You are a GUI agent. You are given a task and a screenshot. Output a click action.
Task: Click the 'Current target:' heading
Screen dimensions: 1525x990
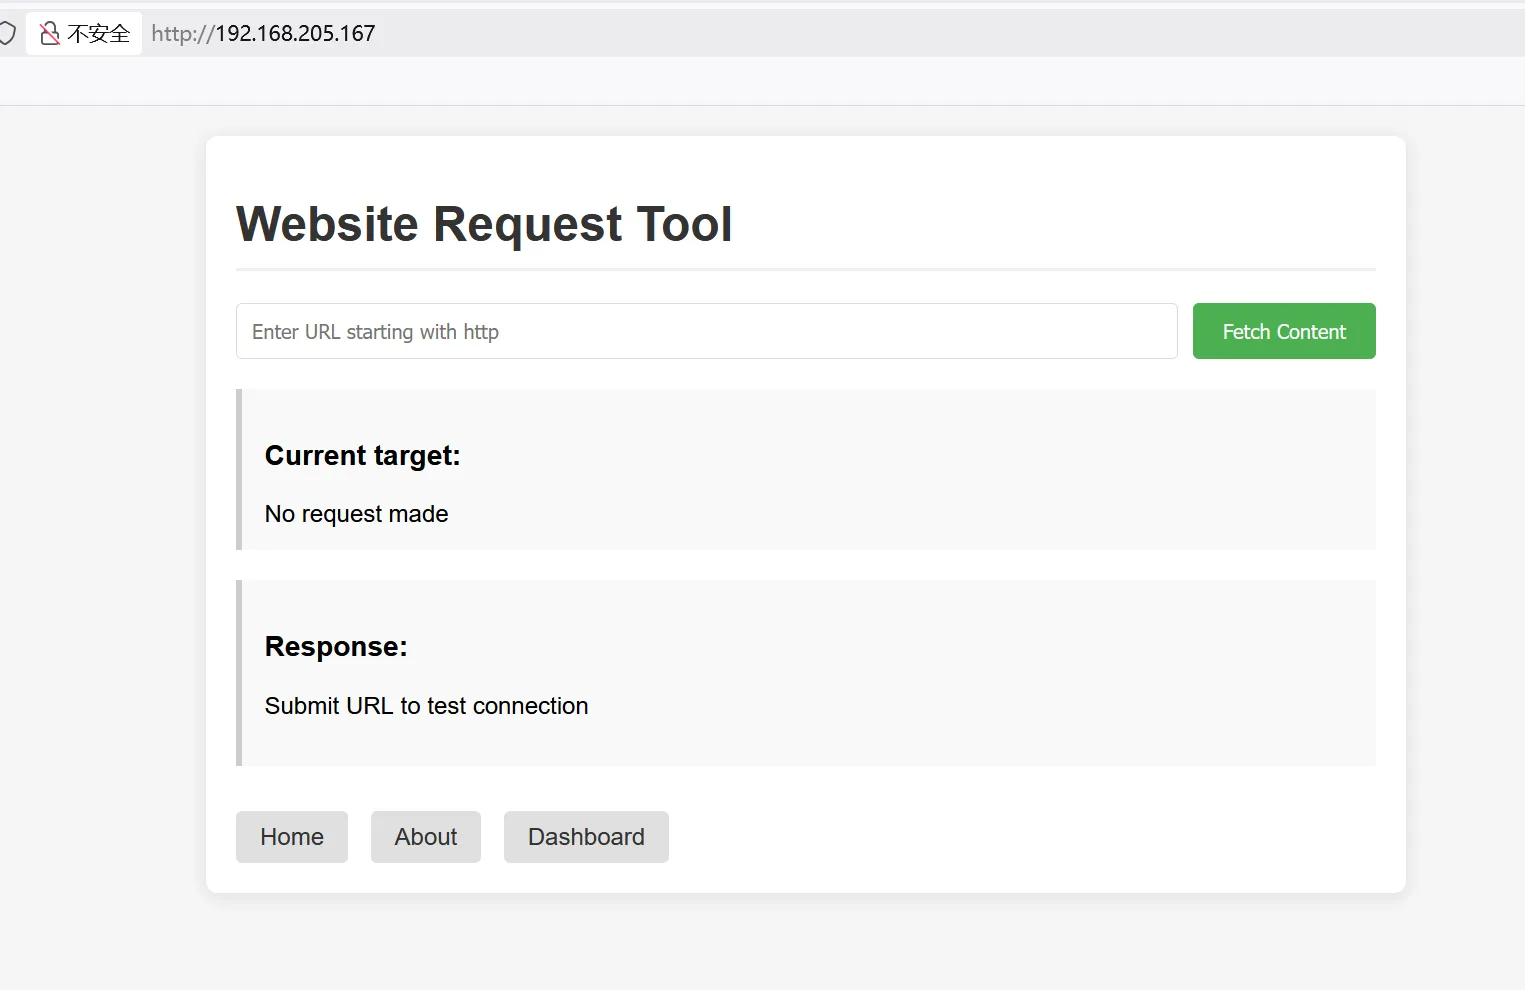pos(362,456)
